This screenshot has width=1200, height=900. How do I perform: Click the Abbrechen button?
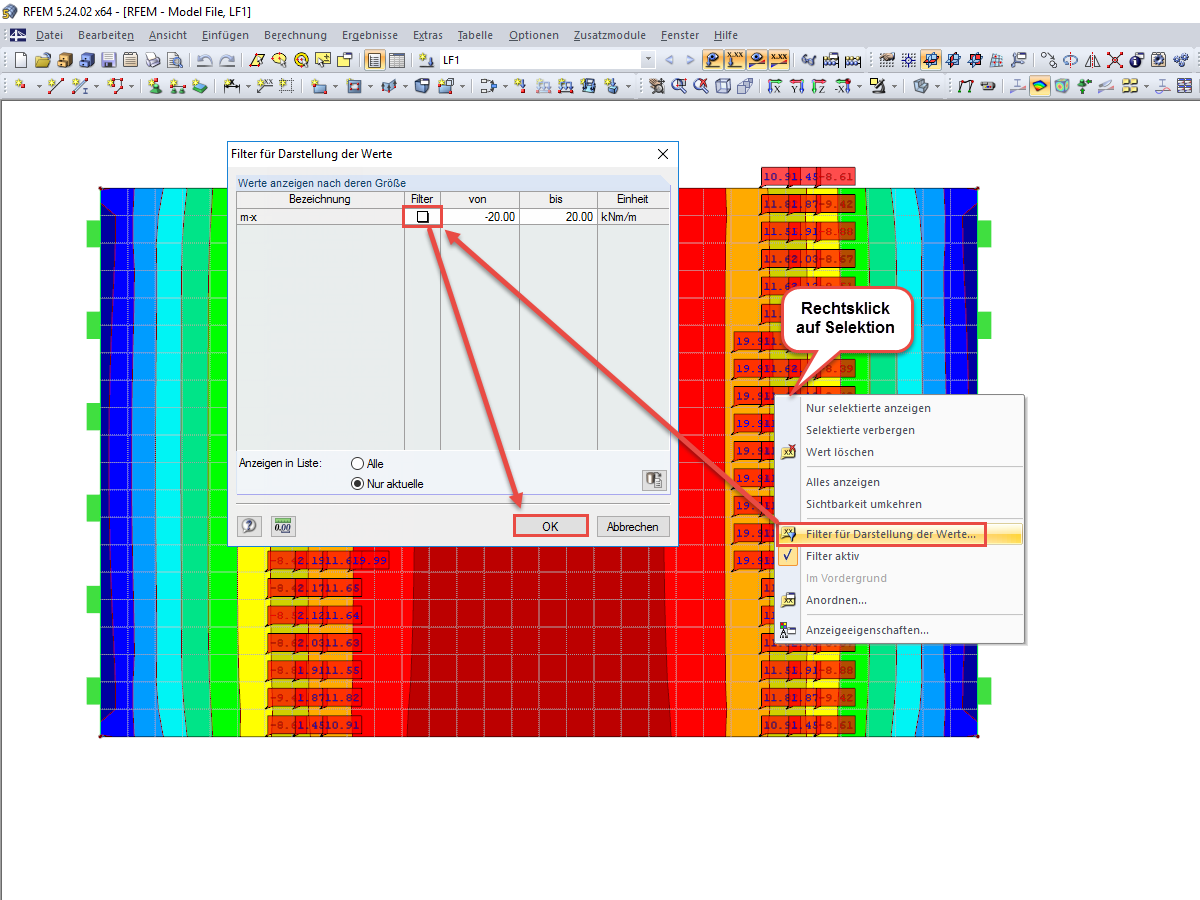click(633, 526)
